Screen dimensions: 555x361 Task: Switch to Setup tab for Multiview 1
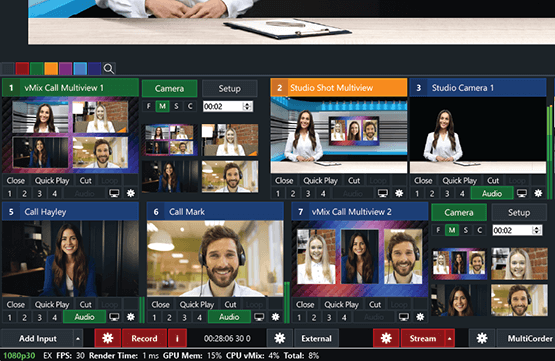[x=229, y=88]
